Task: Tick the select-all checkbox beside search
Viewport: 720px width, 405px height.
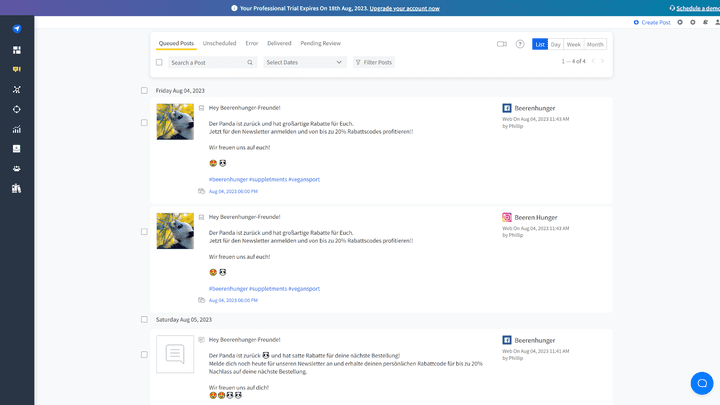Action: click(x=159, y=62)
